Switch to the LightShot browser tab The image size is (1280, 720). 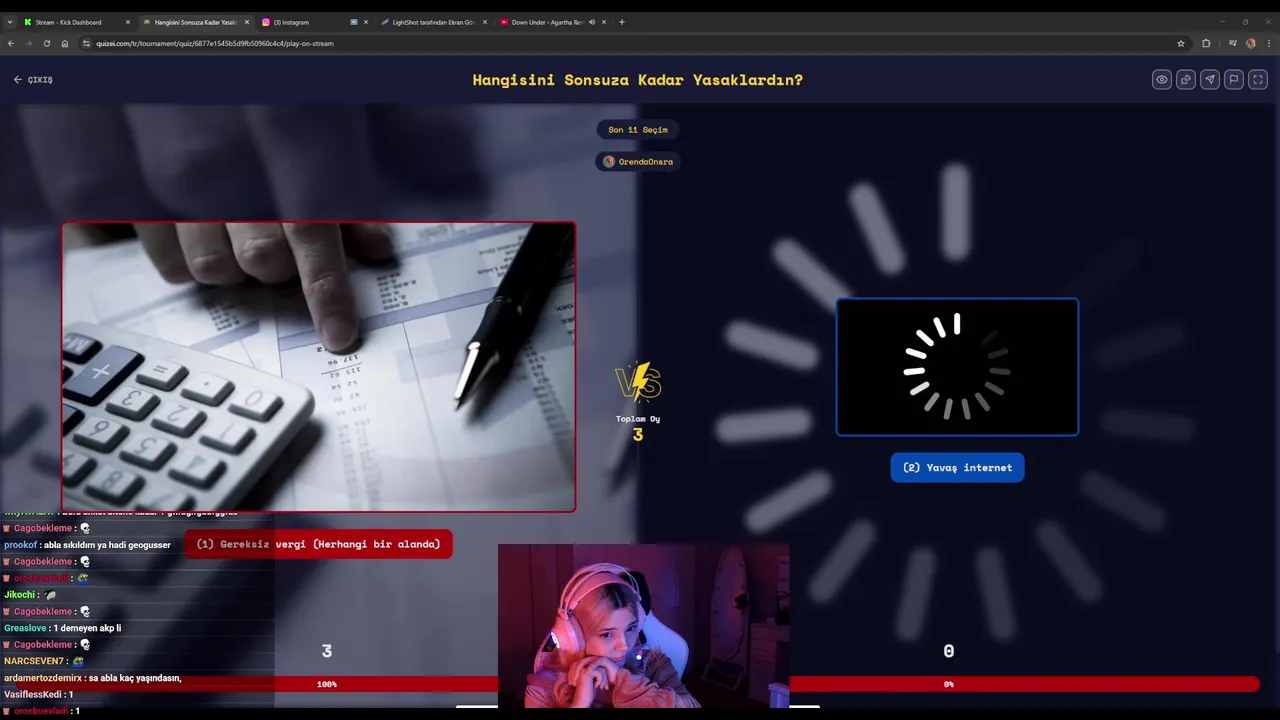click(x=433, y=22)
